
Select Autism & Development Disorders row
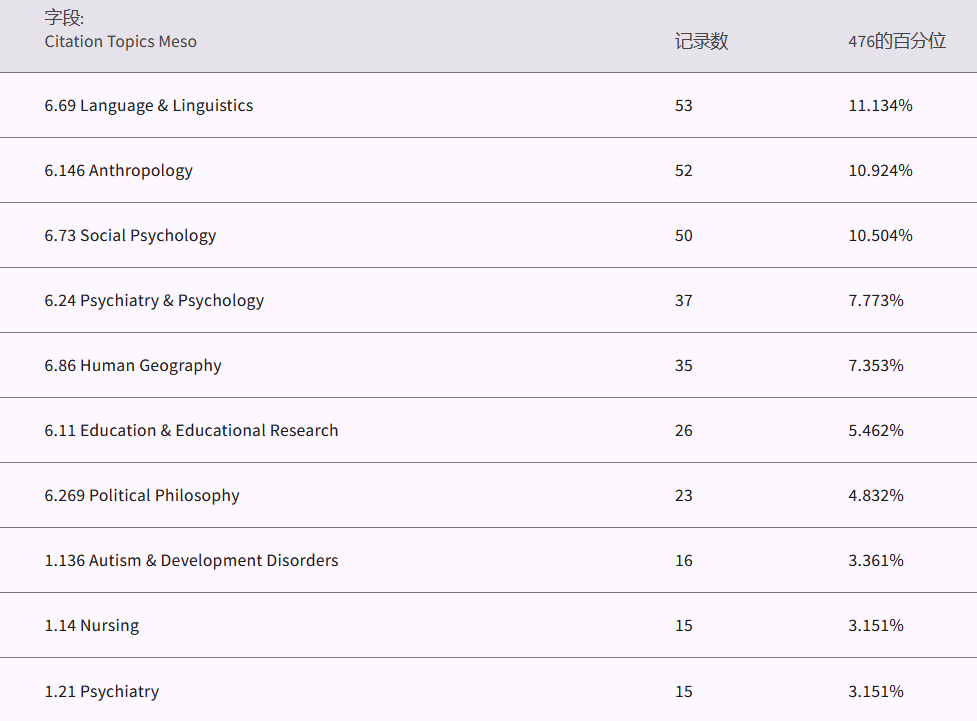coord(191,561)
